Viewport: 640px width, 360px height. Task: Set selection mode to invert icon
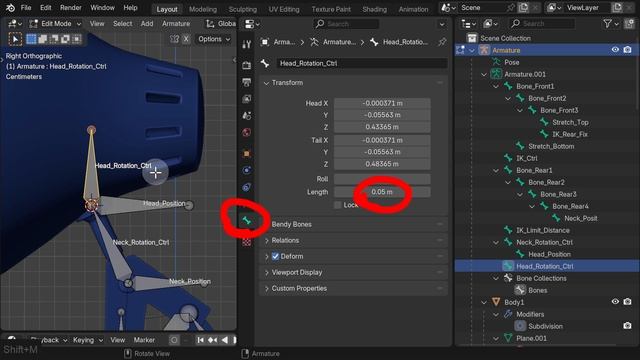point(65,39)
